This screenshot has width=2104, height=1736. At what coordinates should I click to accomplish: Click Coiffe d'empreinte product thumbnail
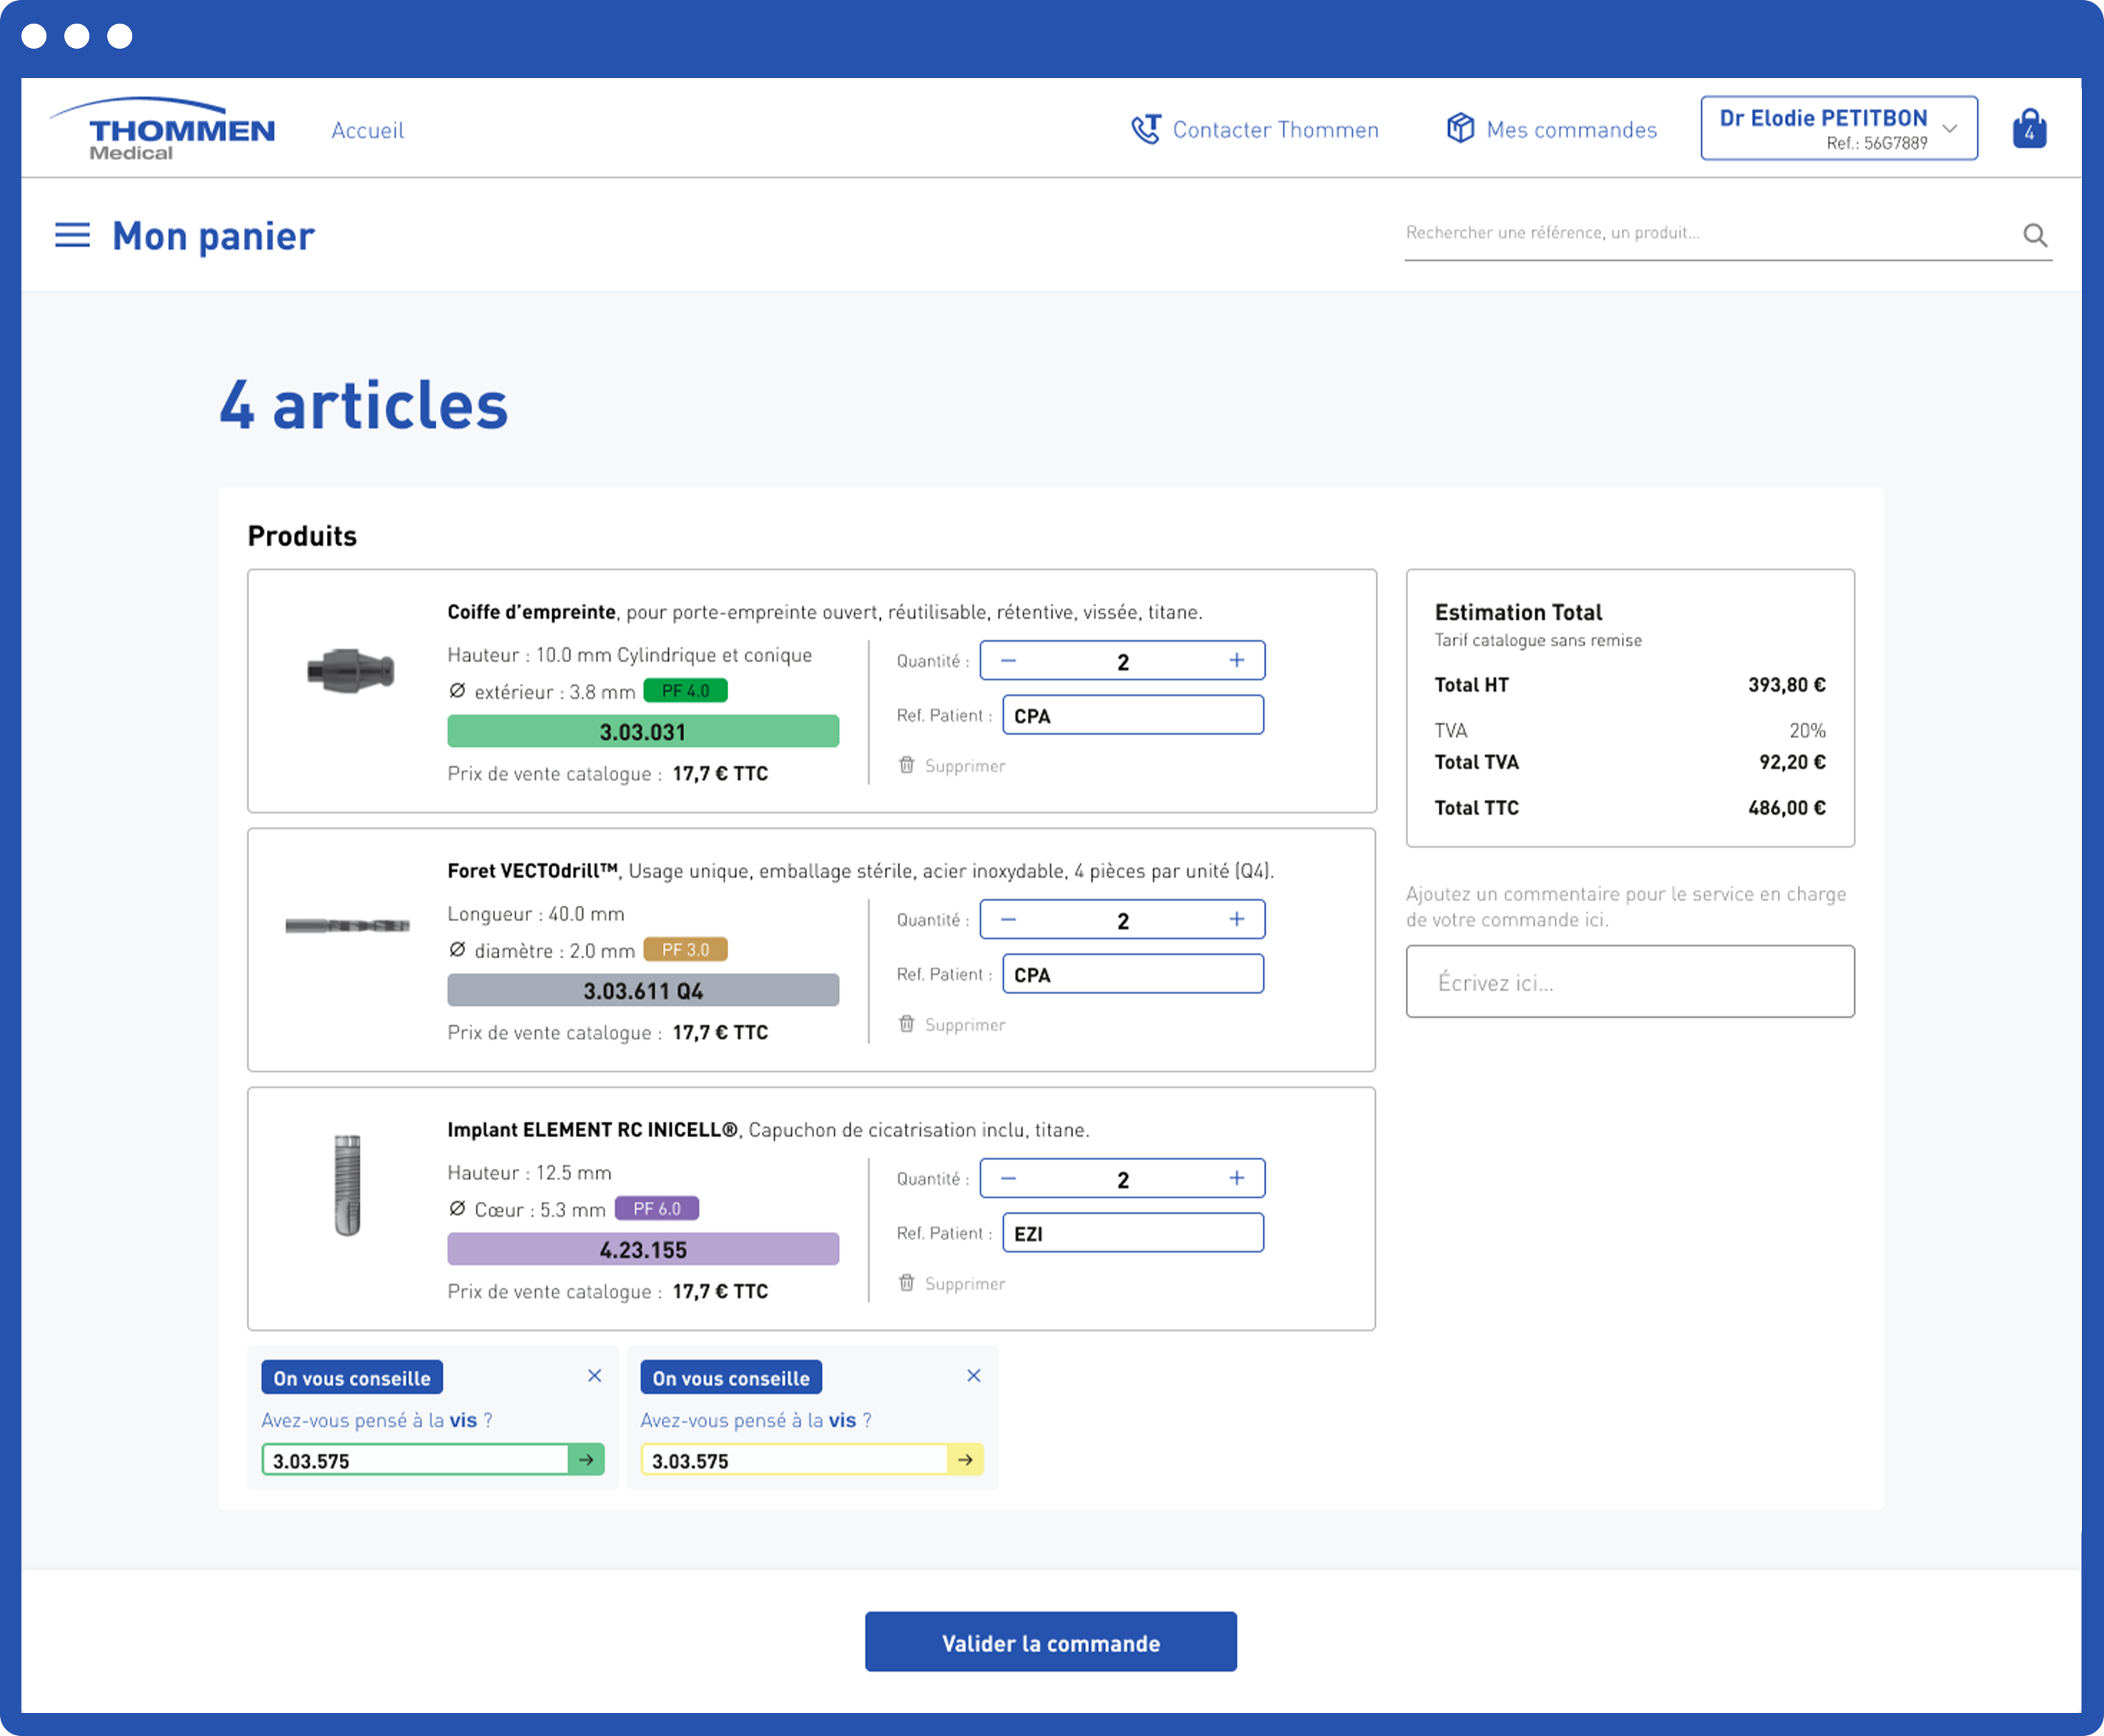point(350,670)
